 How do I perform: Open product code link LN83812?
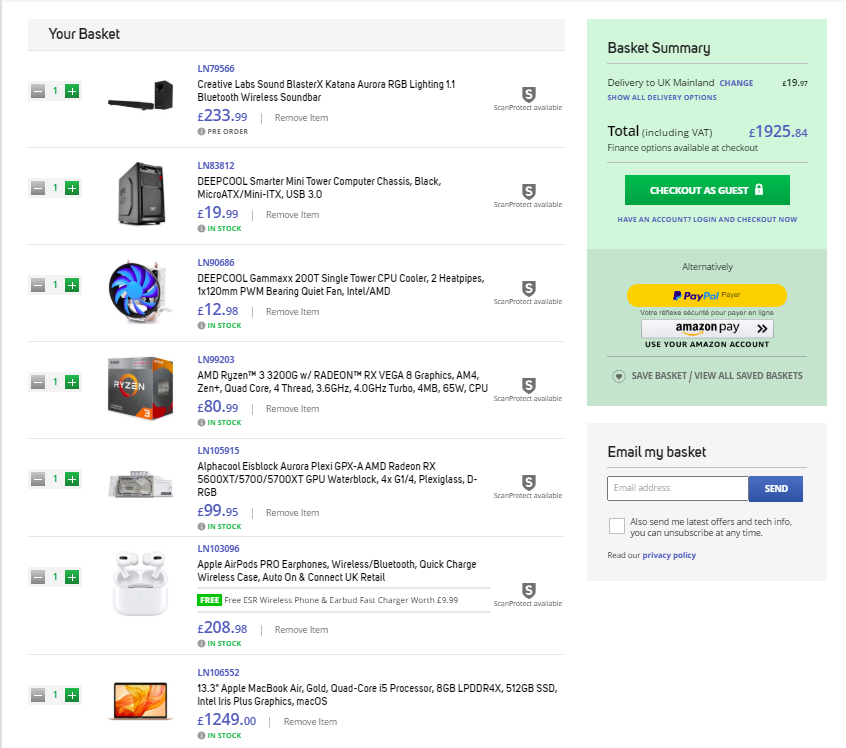coord(216,166)
